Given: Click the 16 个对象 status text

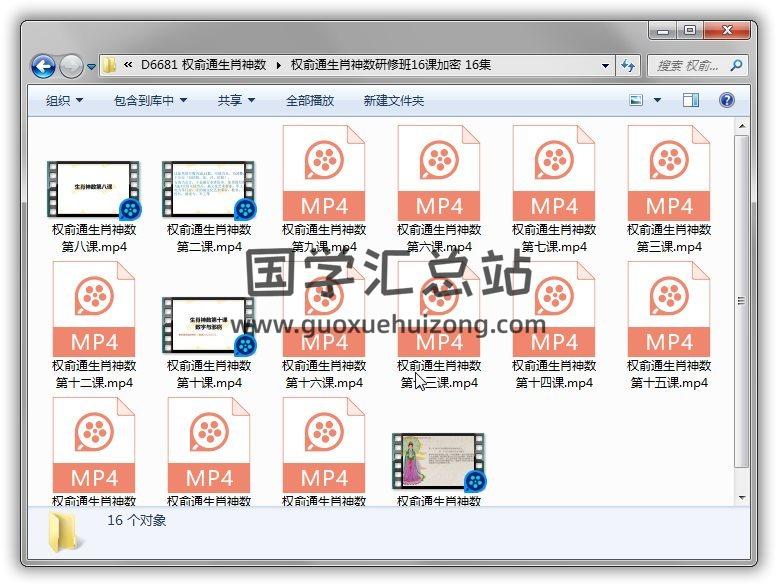Looking at the screenshot, I should [136, 521].
